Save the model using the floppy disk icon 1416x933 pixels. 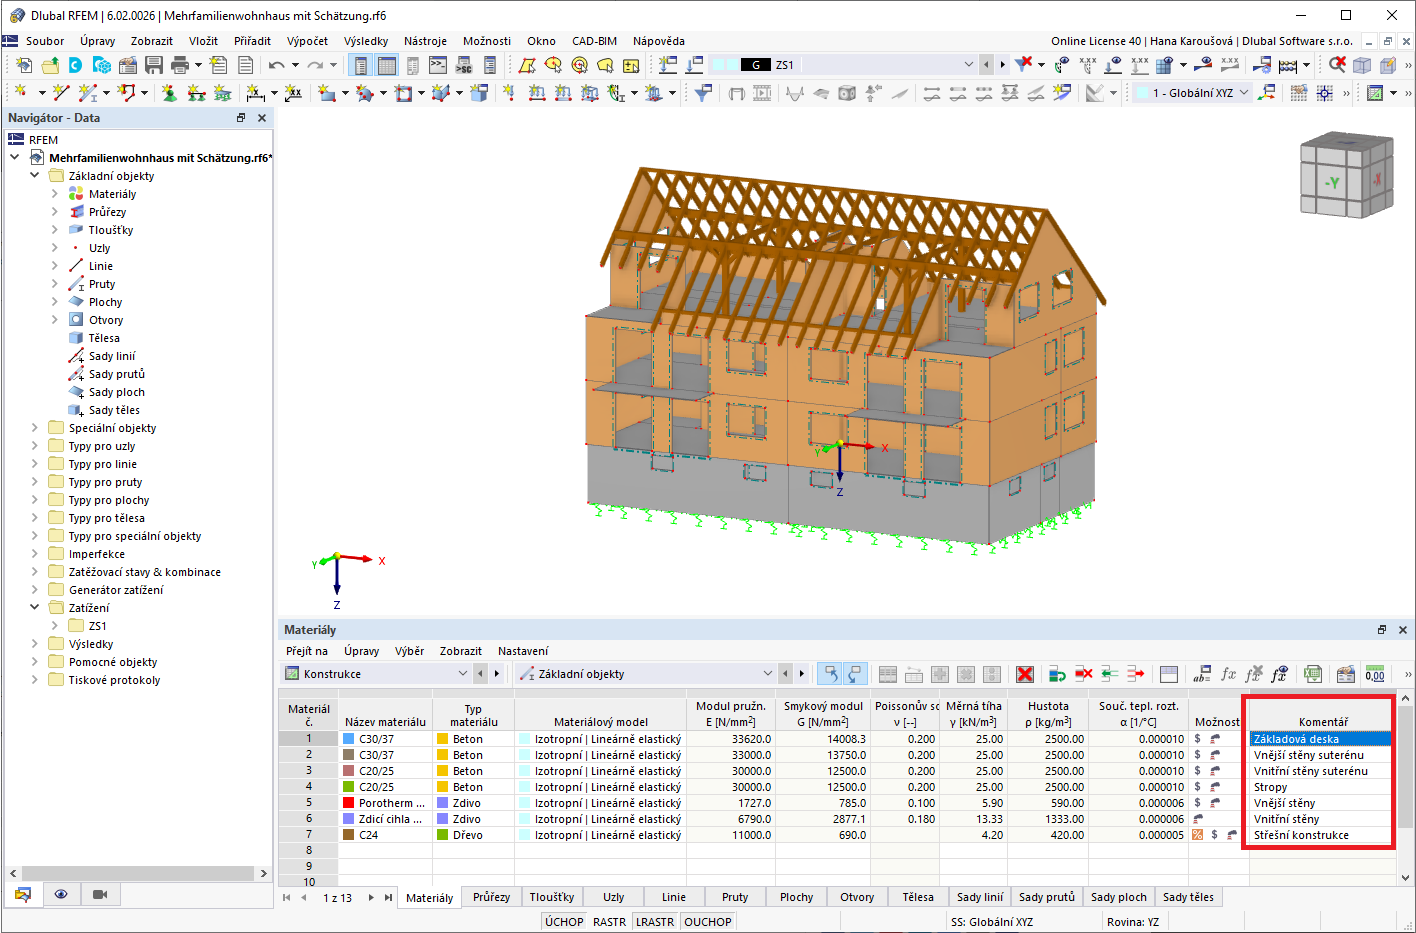point(153,65)
